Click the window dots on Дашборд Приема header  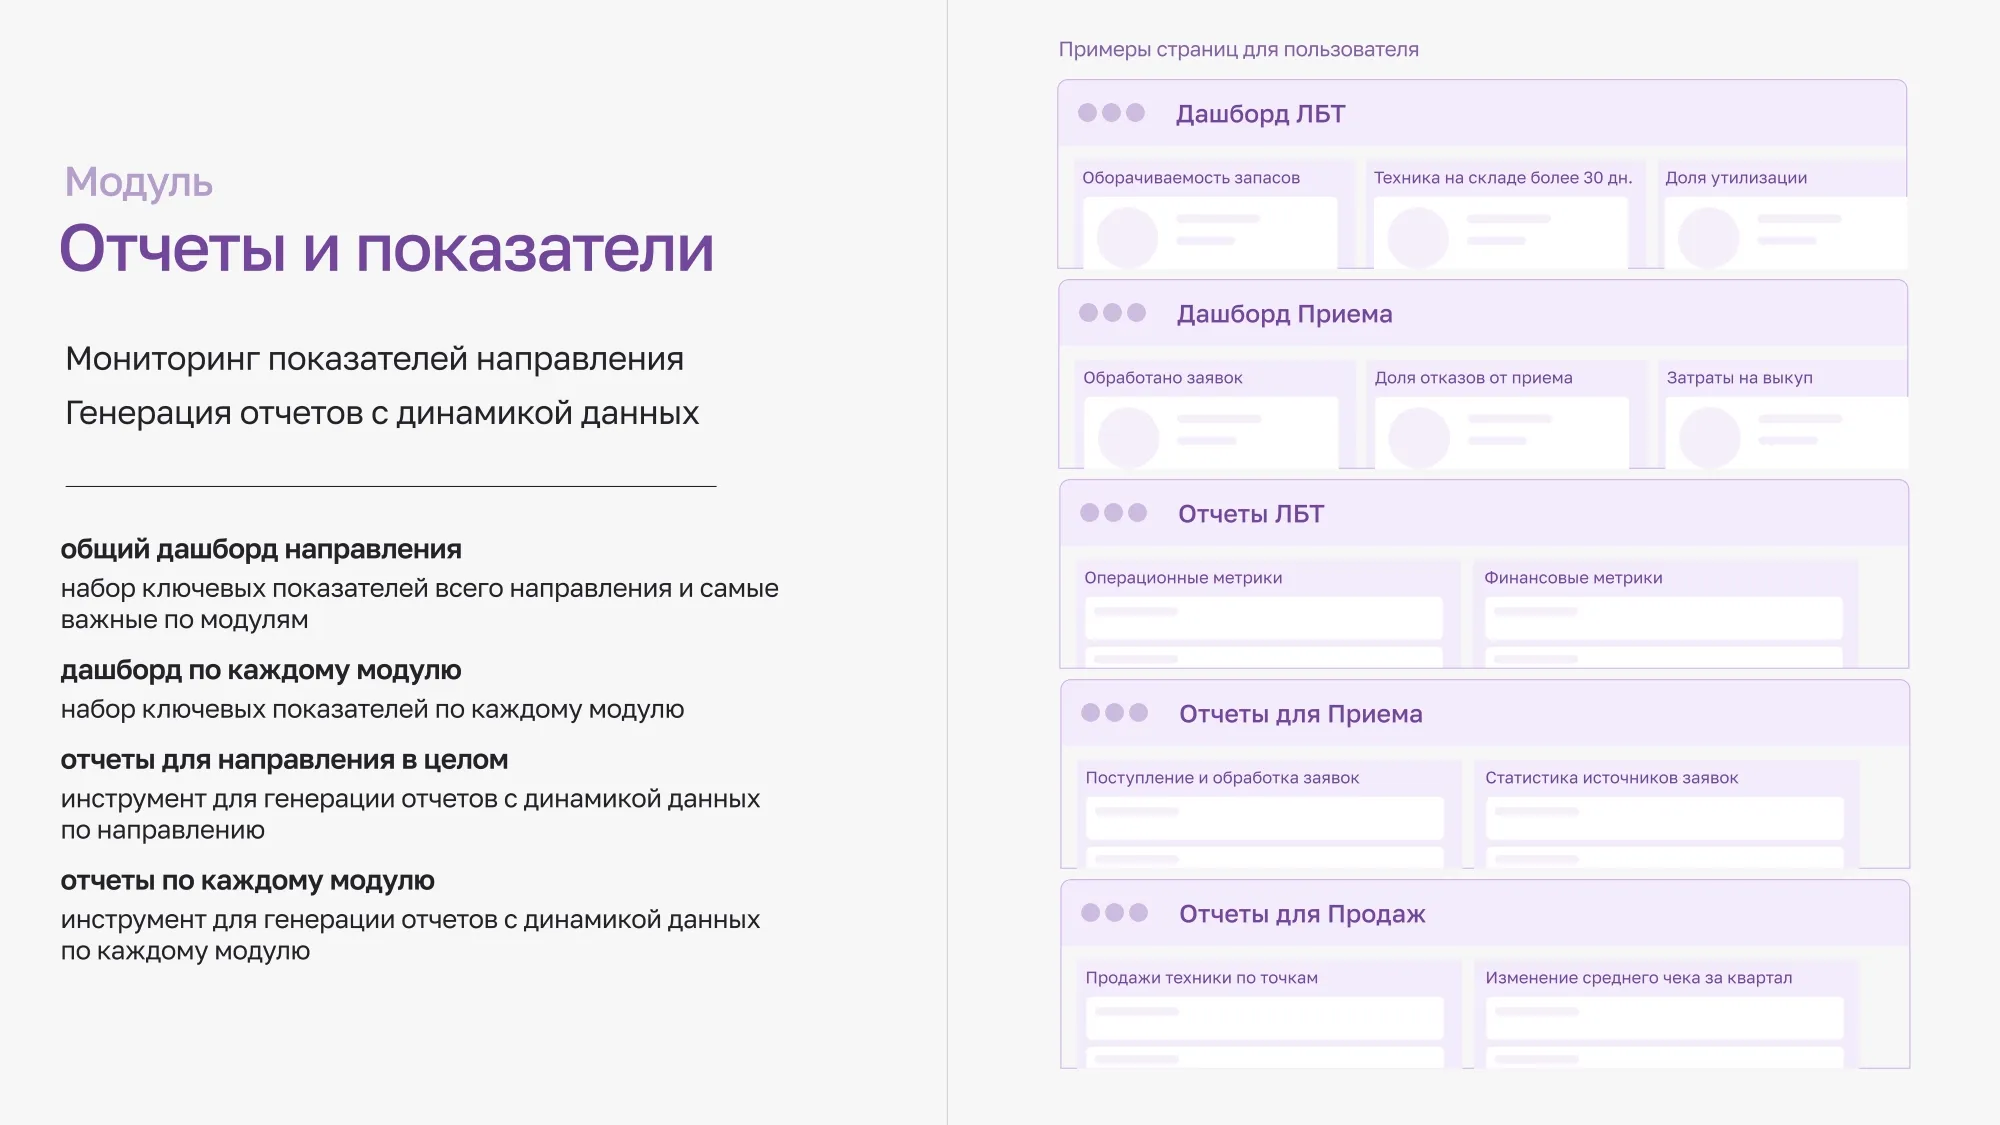tap(1110, 313)
